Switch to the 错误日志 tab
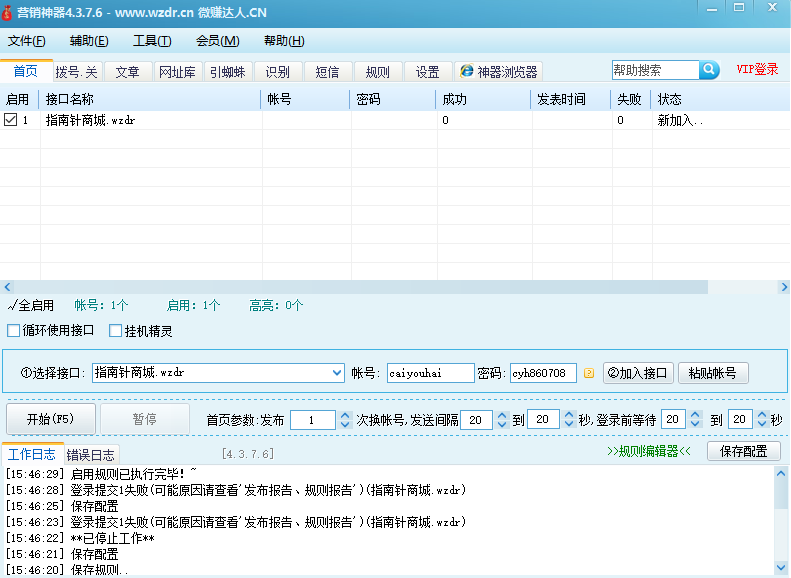Viewport: 791px width, 578px height. pyautogui.click(x=91, y=455)
